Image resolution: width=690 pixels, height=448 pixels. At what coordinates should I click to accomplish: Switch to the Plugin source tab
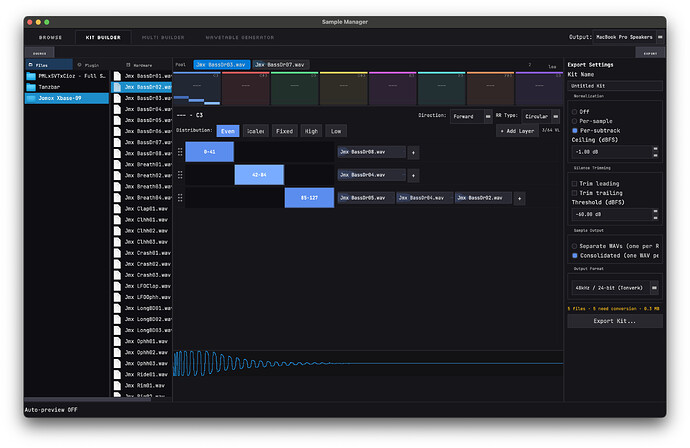click(x=88, y=65)
